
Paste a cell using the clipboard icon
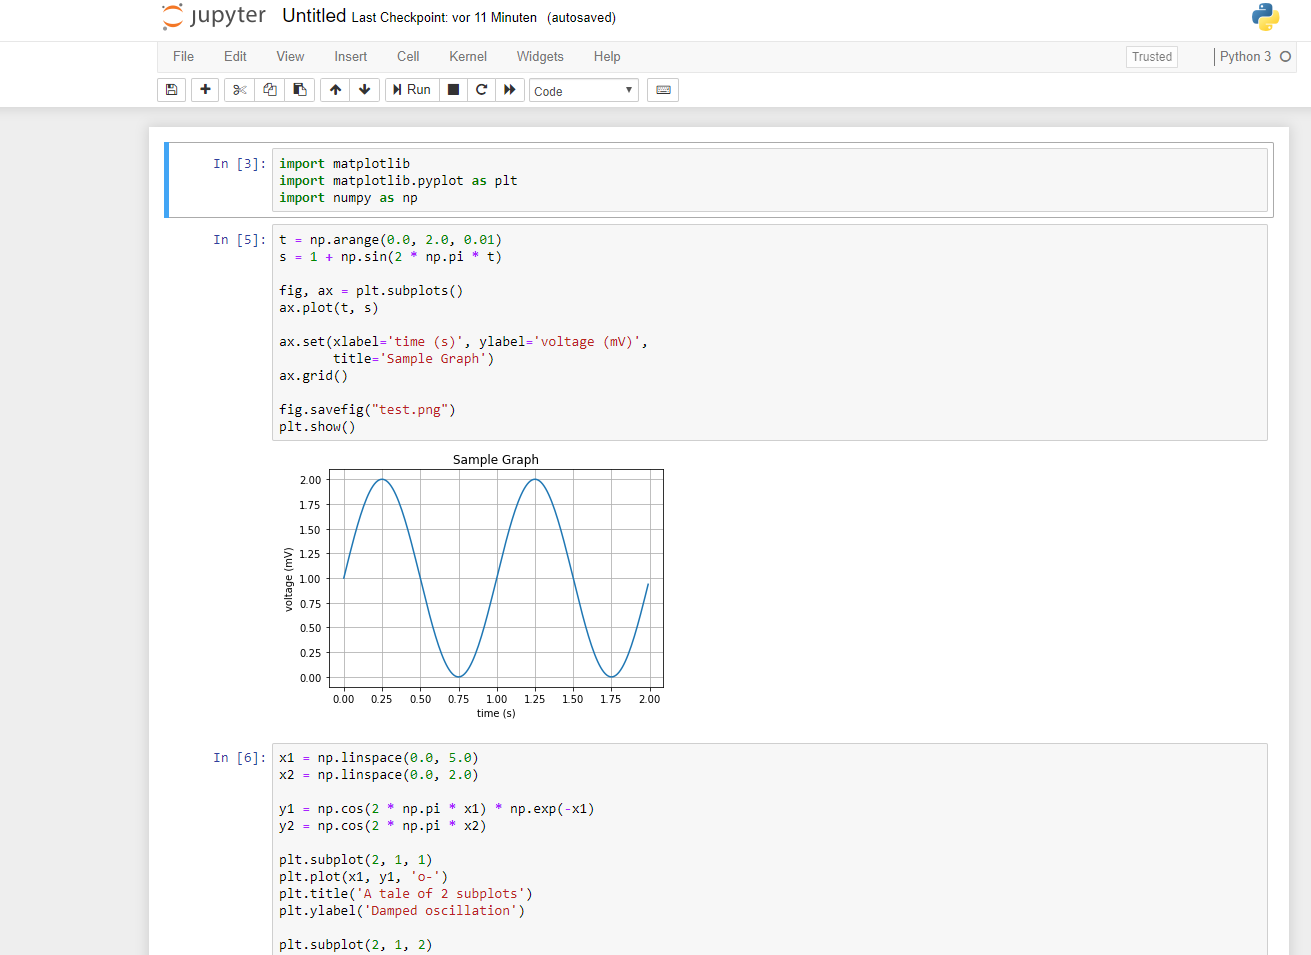click(299, 89)
